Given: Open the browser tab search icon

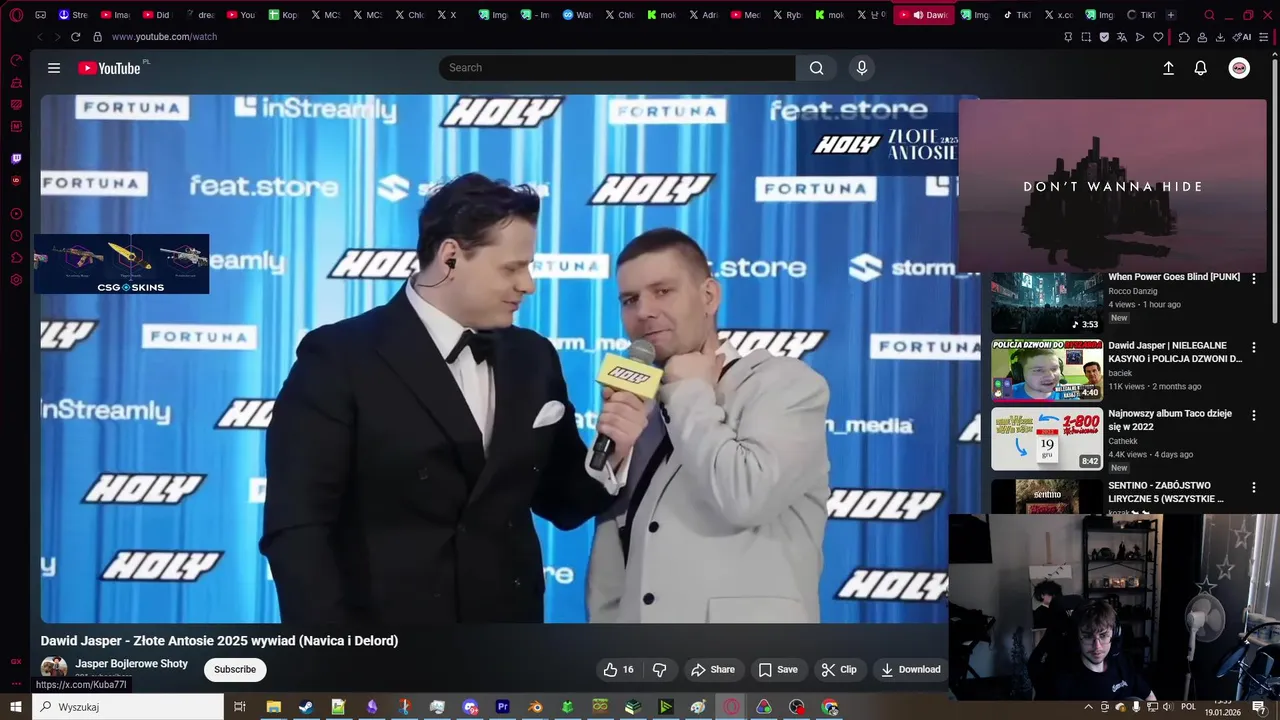Looking at the screenshot, I should coord(1209,15).
